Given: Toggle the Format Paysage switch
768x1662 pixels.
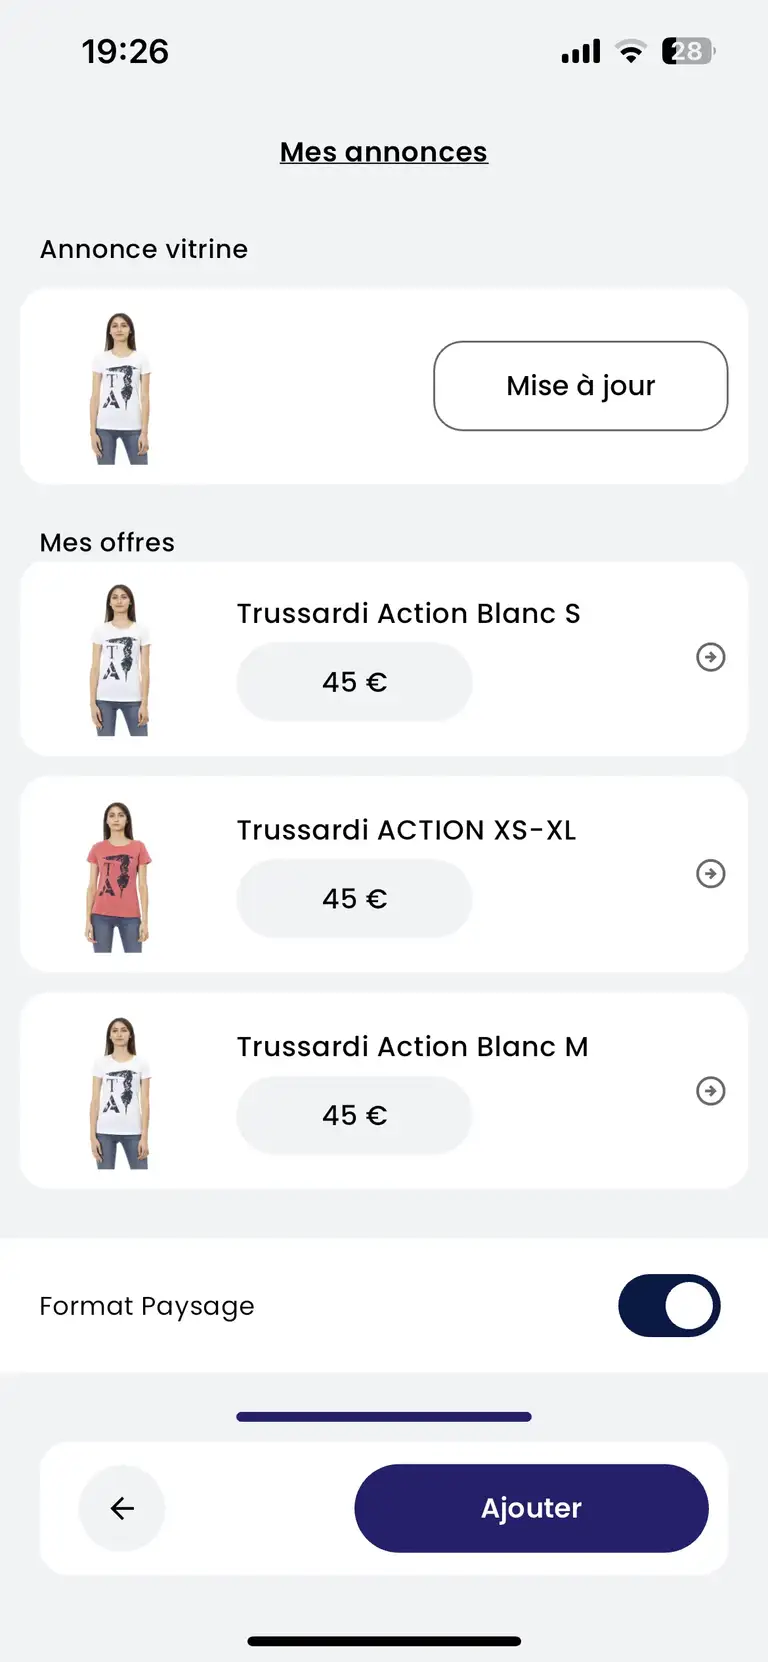Looking at the screenshot, I should coord(669,1306).
